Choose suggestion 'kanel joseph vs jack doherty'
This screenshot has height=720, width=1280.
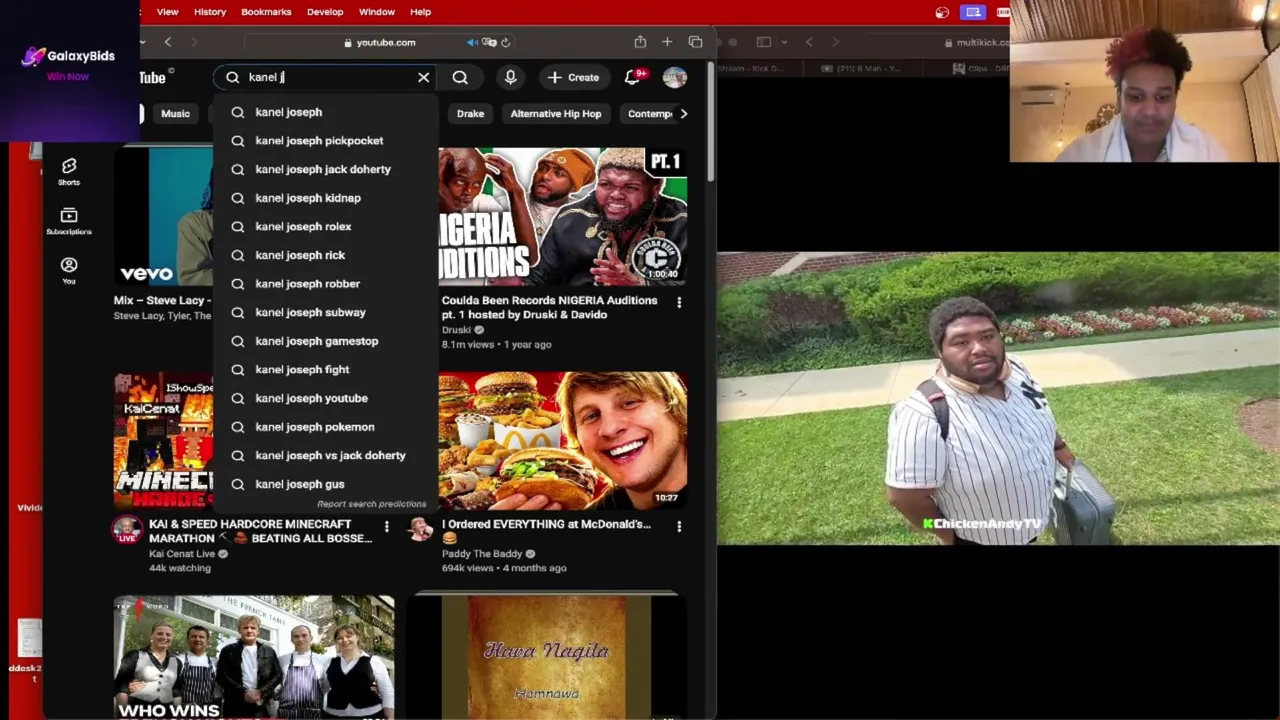point(325,455)
